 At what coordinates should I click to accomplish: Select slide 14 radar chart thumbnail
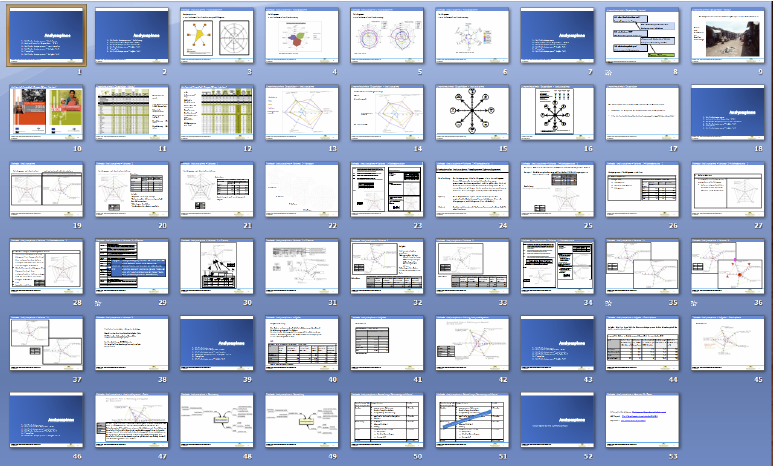387,113
